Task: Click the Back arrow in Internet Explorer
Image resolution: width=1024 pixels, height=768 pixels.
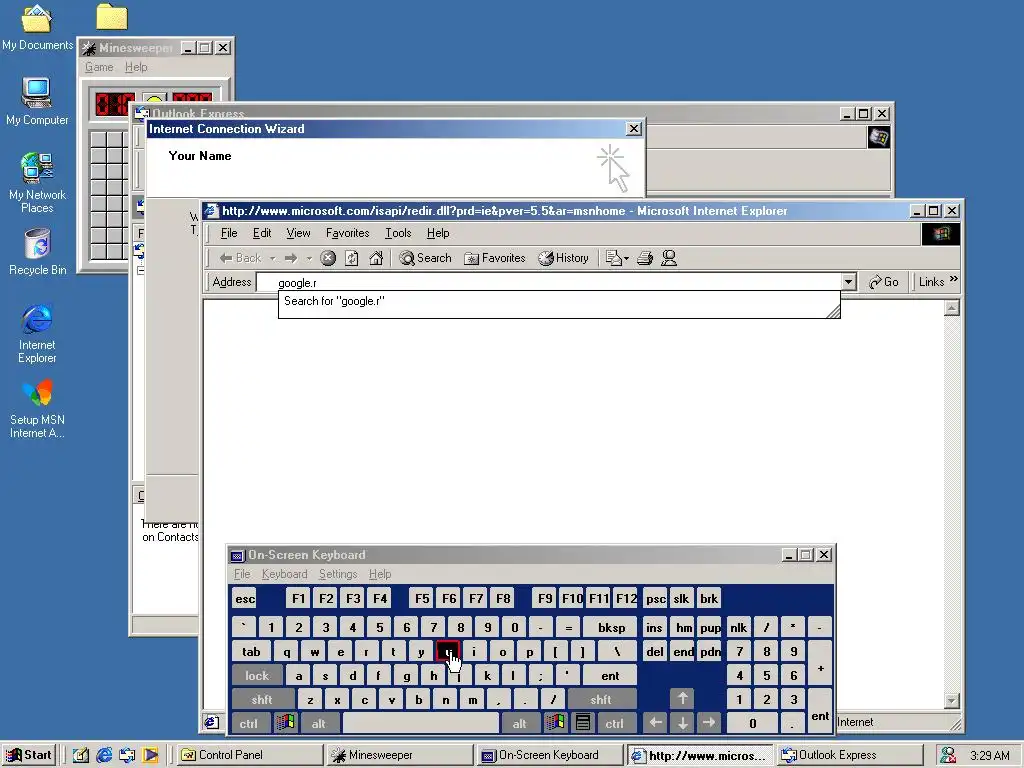Action: 240,258
